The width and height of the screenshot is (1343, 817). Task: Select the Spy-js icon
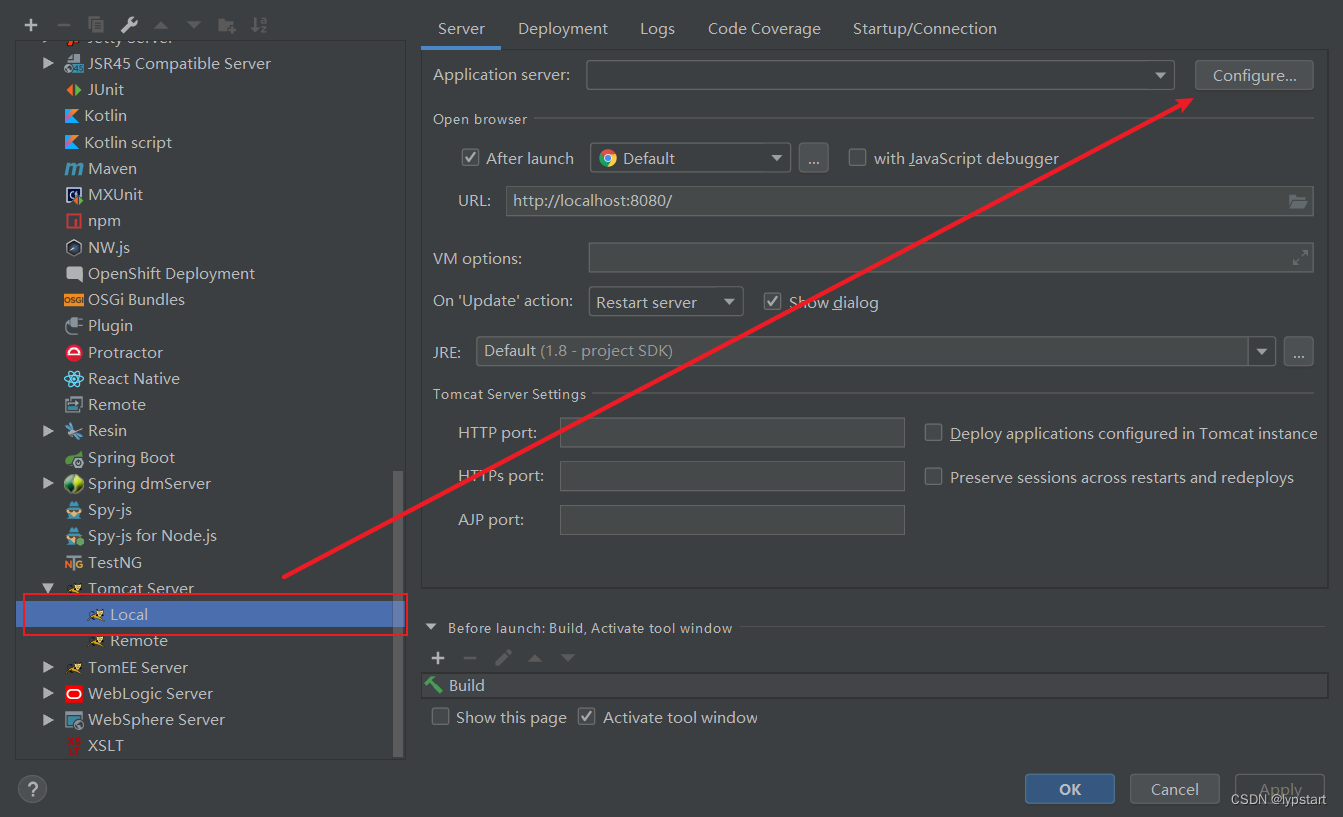(x=74, y=509)
